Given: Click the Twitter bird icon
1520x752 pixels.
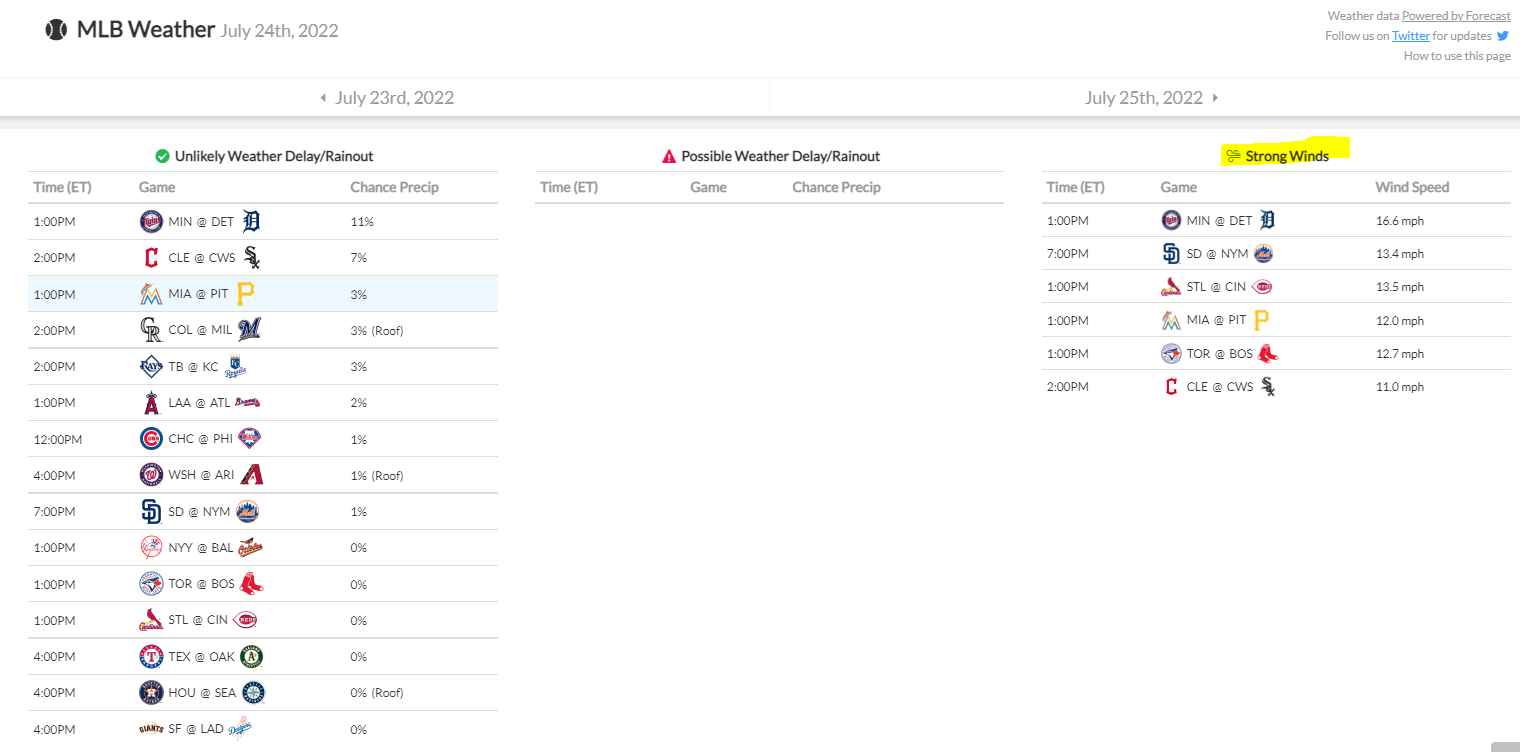Looking at the screenshot, I should [x=1503, y=36].
